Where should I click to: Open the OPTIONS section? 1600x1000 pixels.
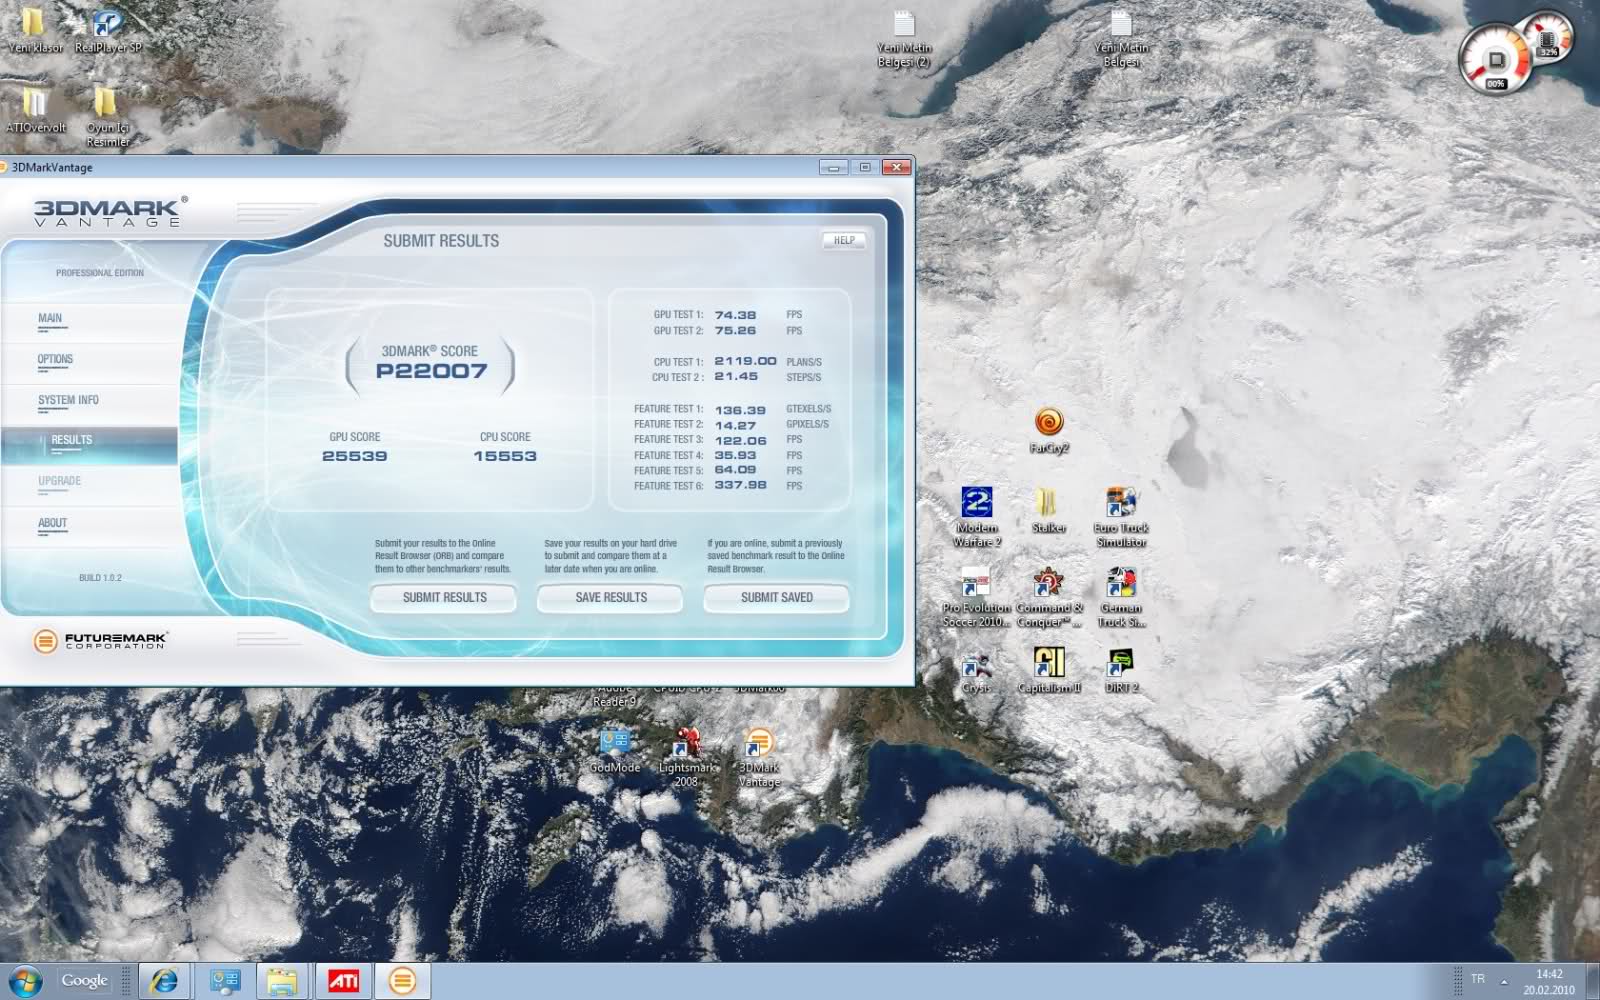tap(55, 359)
